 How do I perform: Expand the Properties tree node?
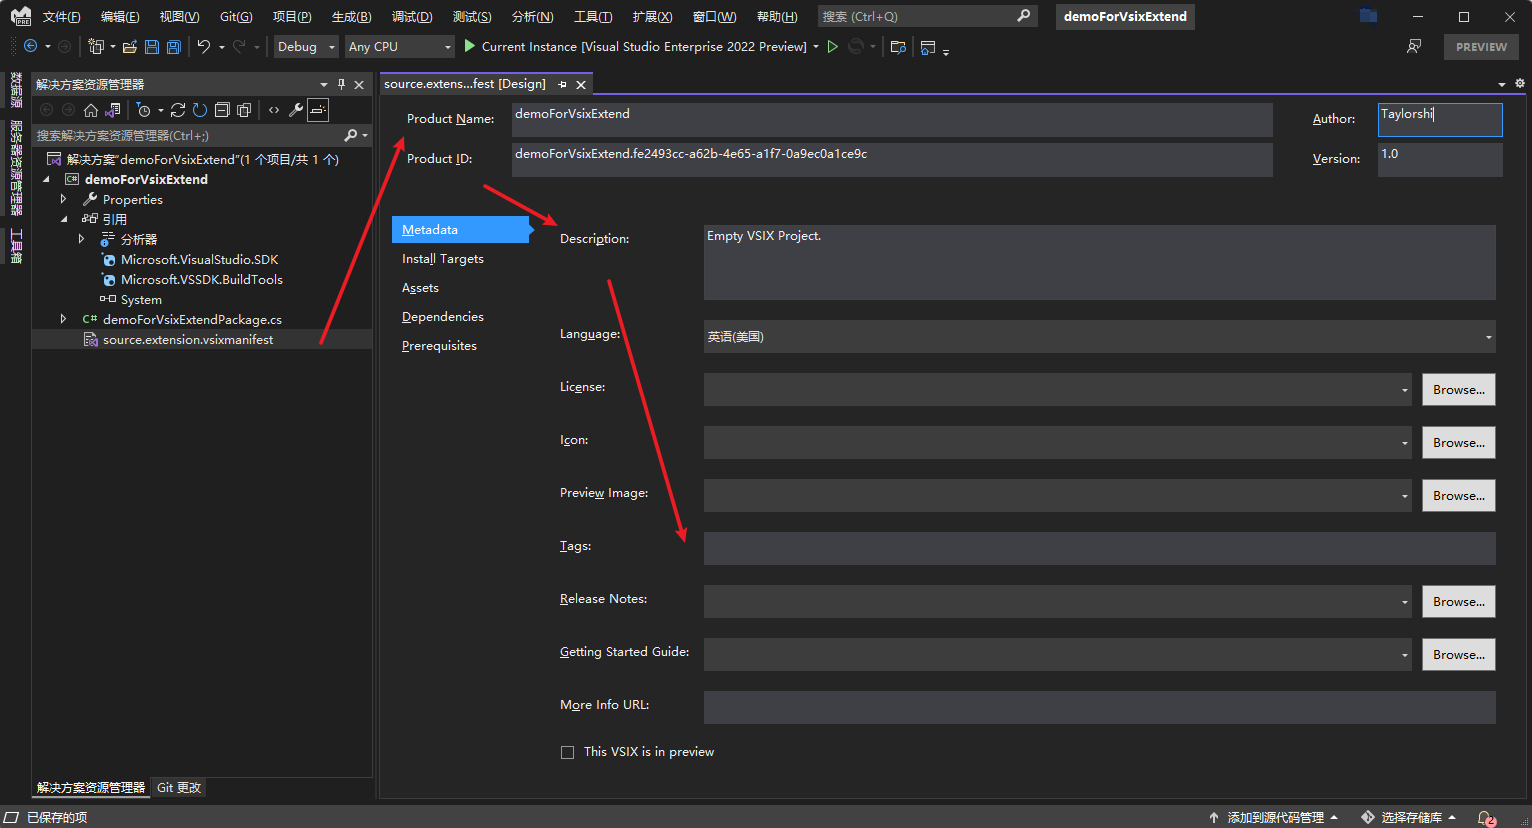[x=63, y=199]
